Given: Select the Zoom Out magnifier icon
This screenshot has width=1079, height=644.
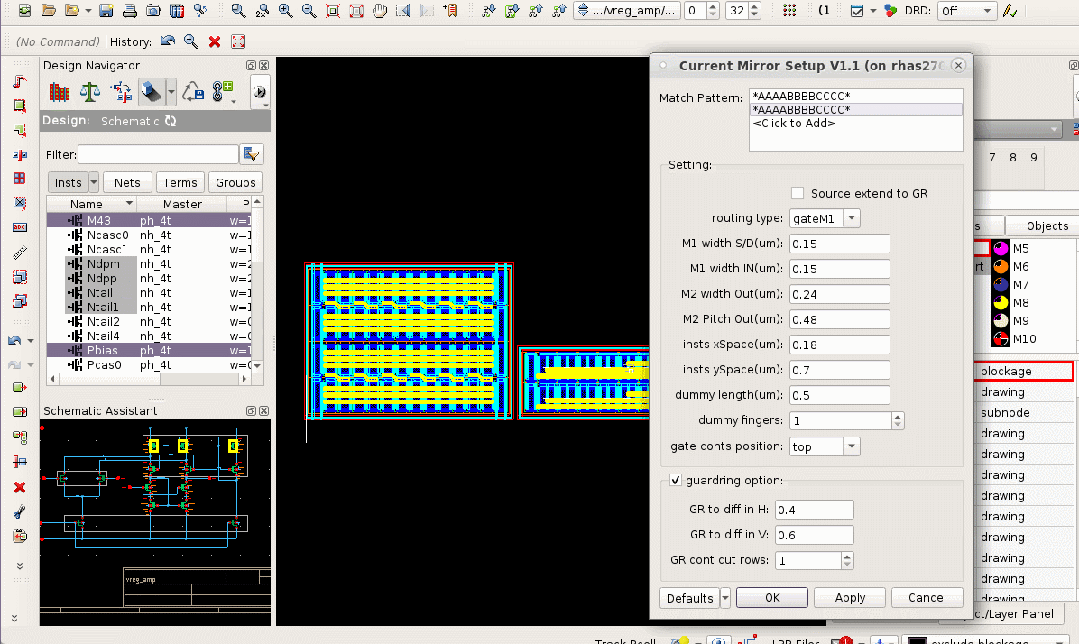Looking at the screenshot, I should point(309,10).
